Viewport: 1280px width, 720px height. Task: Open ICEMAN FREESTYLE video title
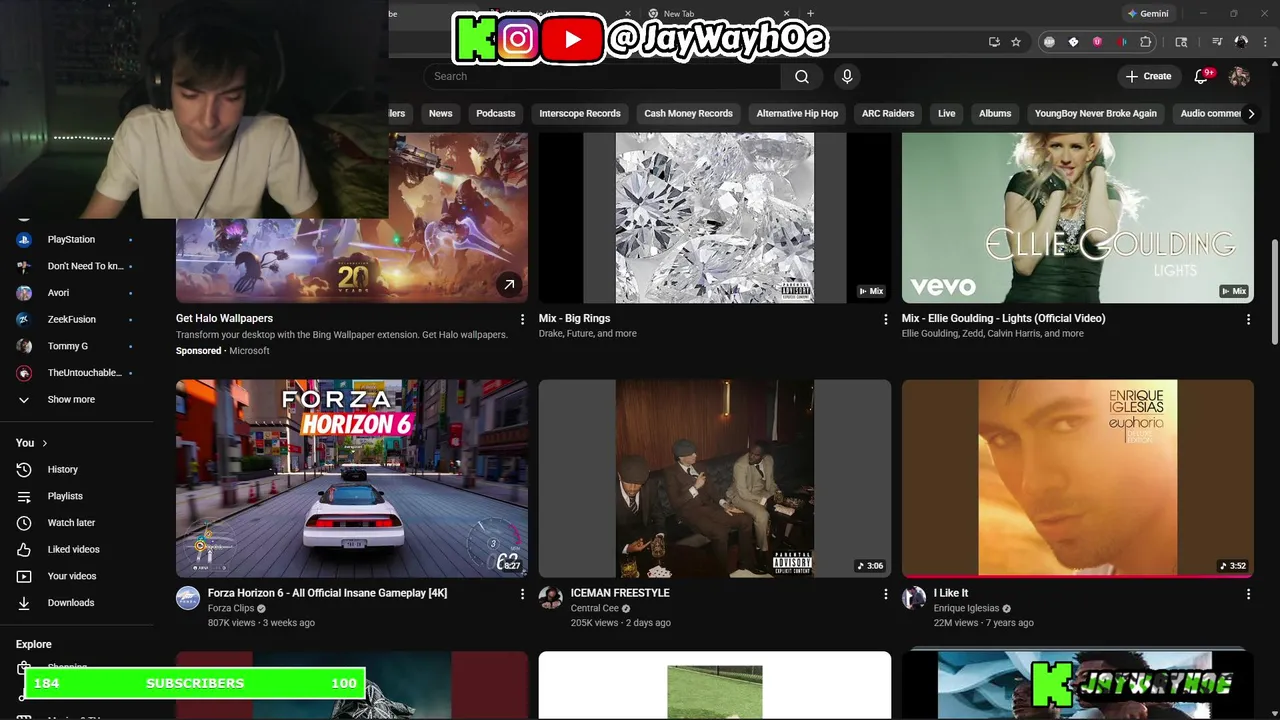[x=620, y=593]
